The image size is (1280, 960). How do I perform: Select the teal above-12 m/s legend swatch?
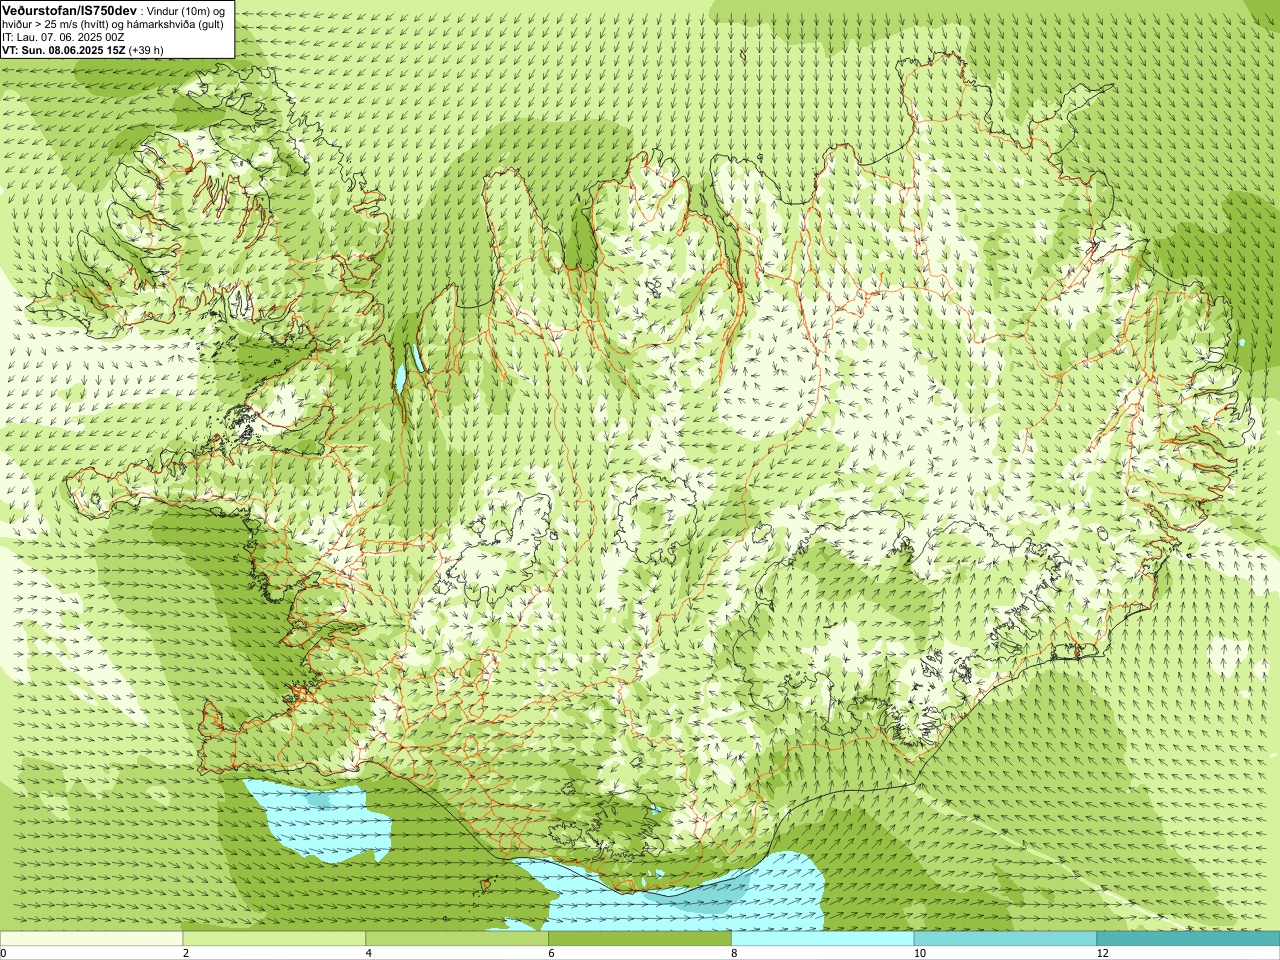pyautogui.click(x=1188, y=939)
